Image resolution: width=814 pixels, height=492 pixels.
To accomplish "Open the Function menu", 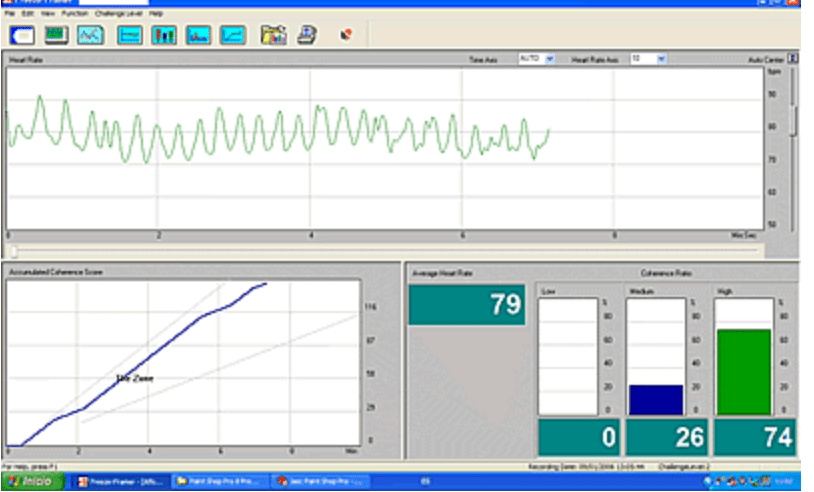I will click(74, 14).
